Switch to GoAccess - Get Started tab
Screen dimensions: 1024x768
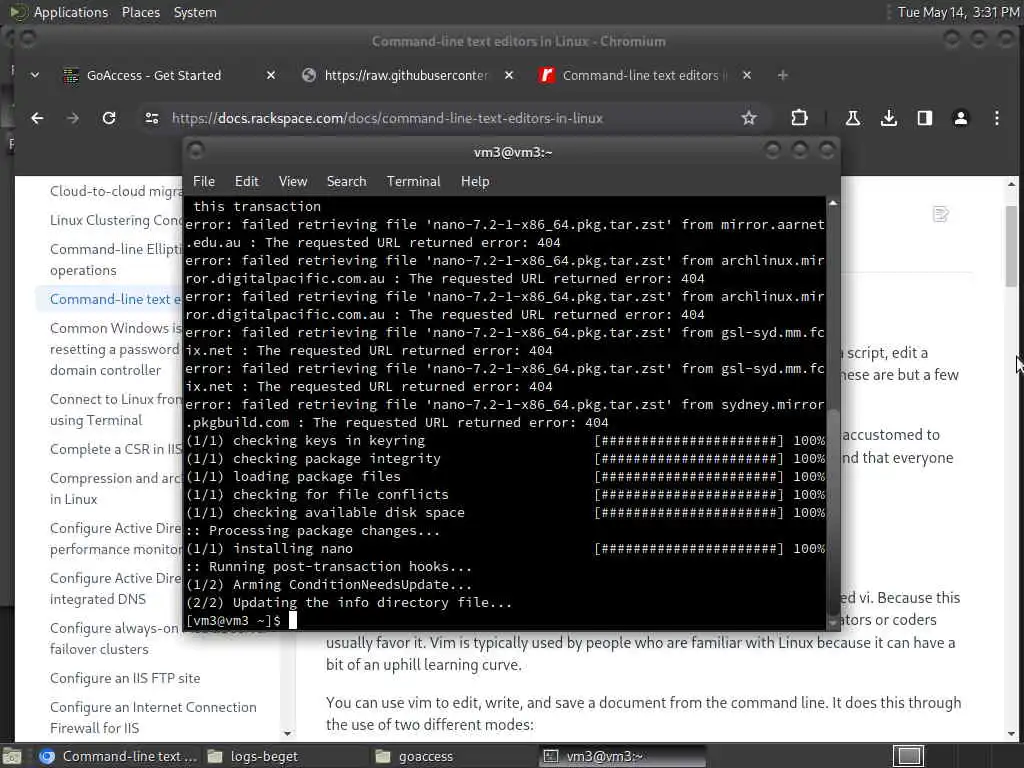[155, 76]
